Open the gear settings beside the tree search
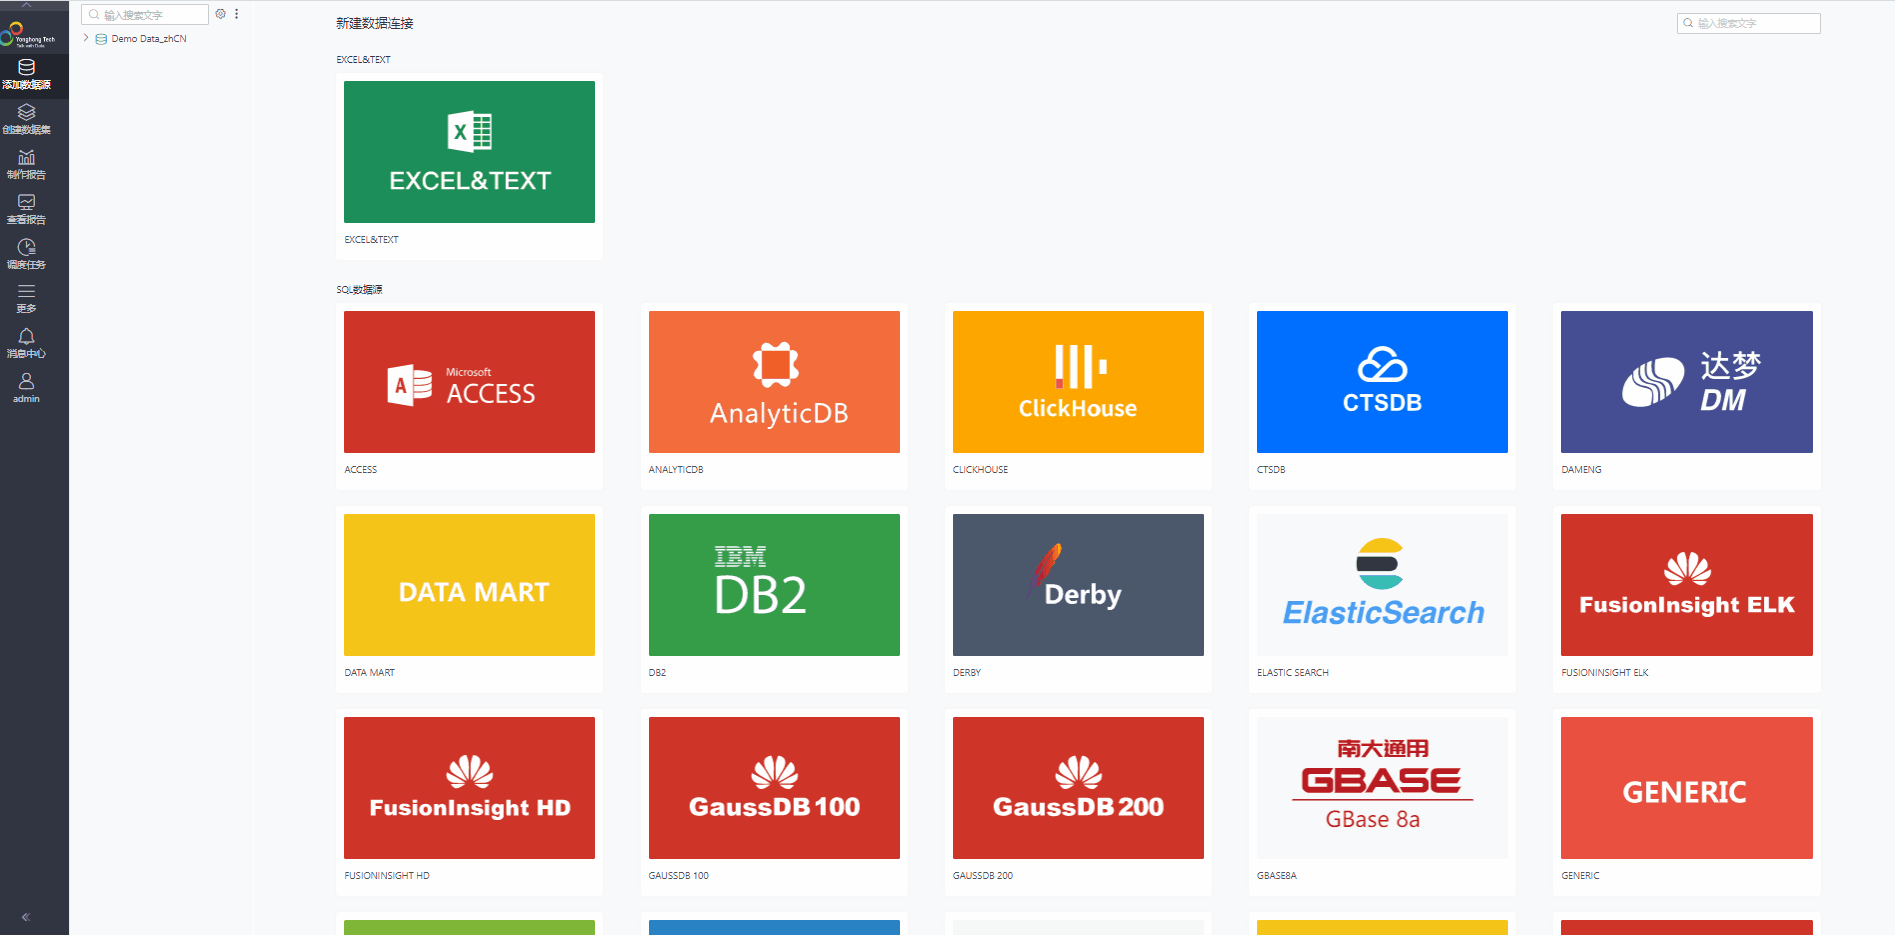Viewport: 1895px width, 935px height. (x=221, y=14)
